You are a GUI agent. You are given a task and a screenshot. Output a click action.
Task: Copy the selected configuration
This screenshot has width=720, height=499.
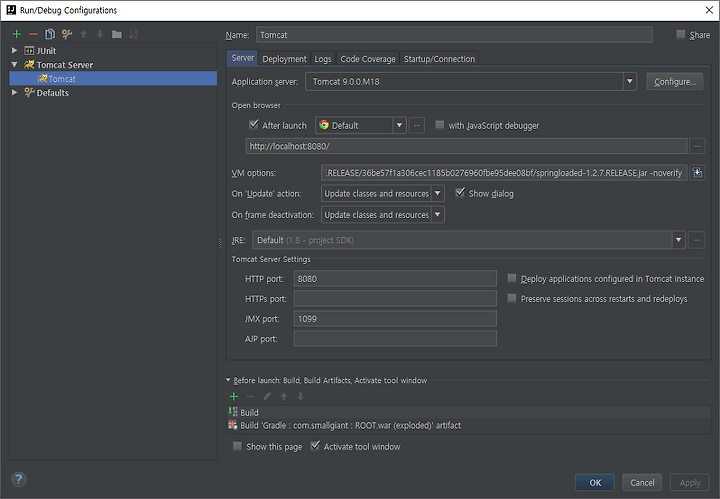point(50,34)
